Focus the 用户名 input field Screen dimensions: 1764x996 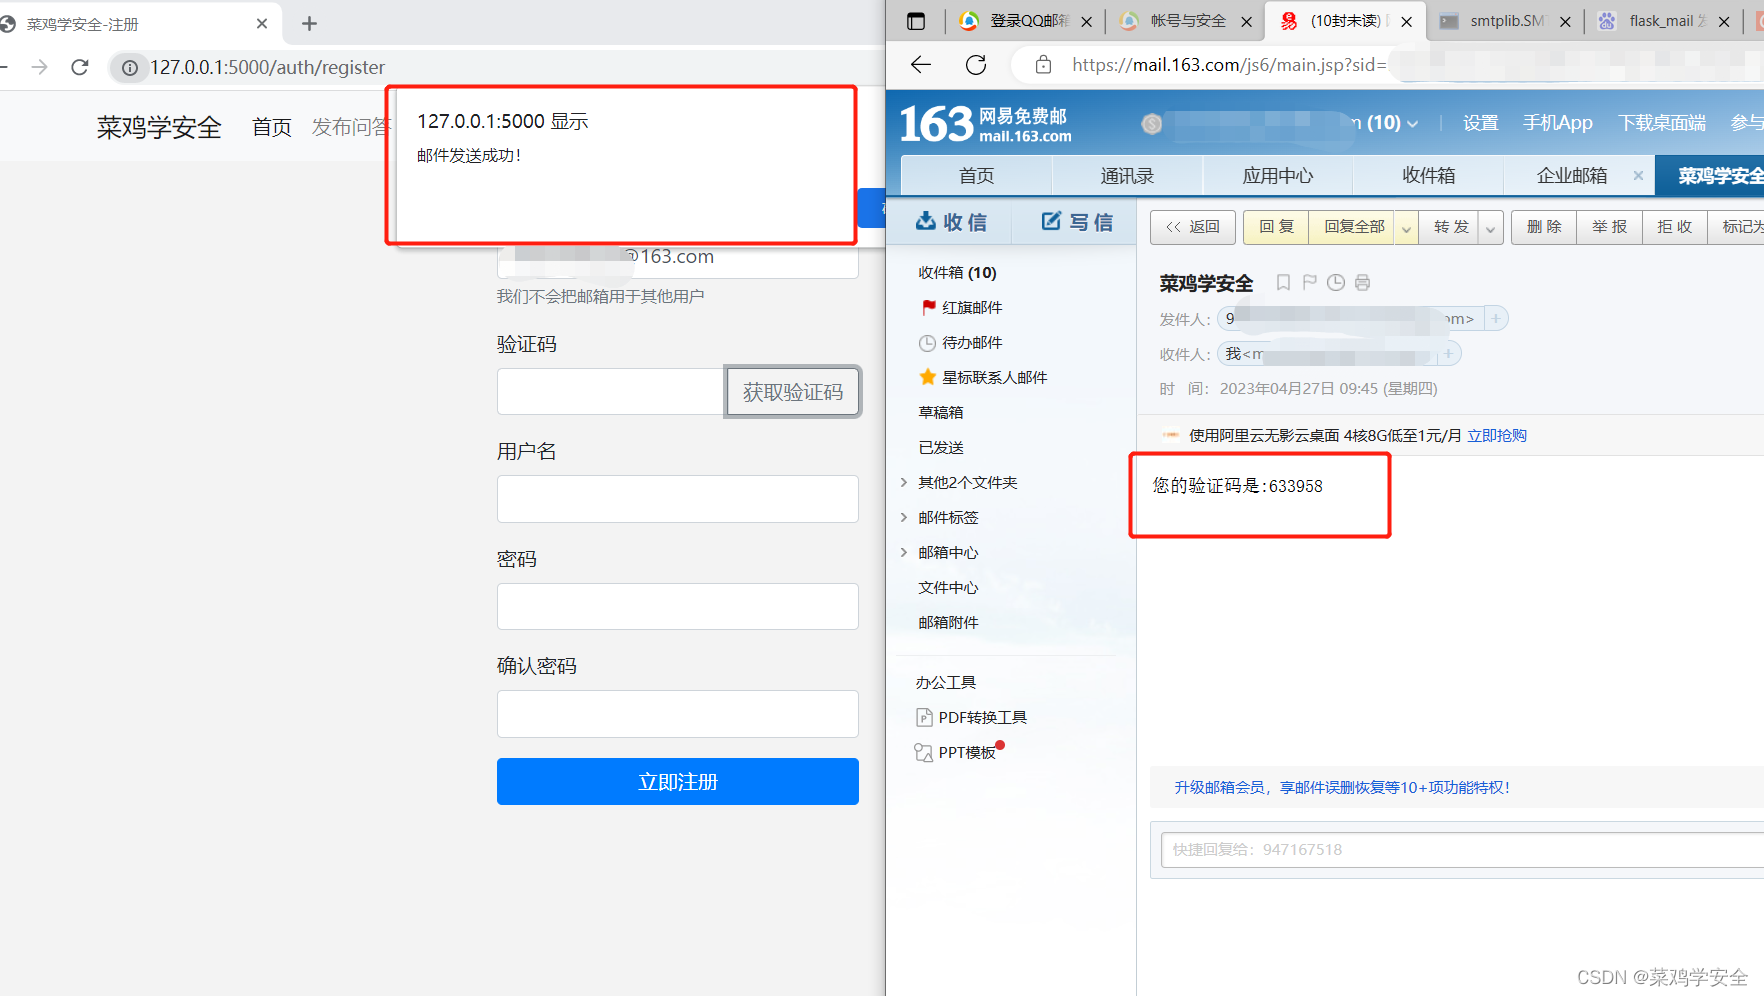point(678,499)
